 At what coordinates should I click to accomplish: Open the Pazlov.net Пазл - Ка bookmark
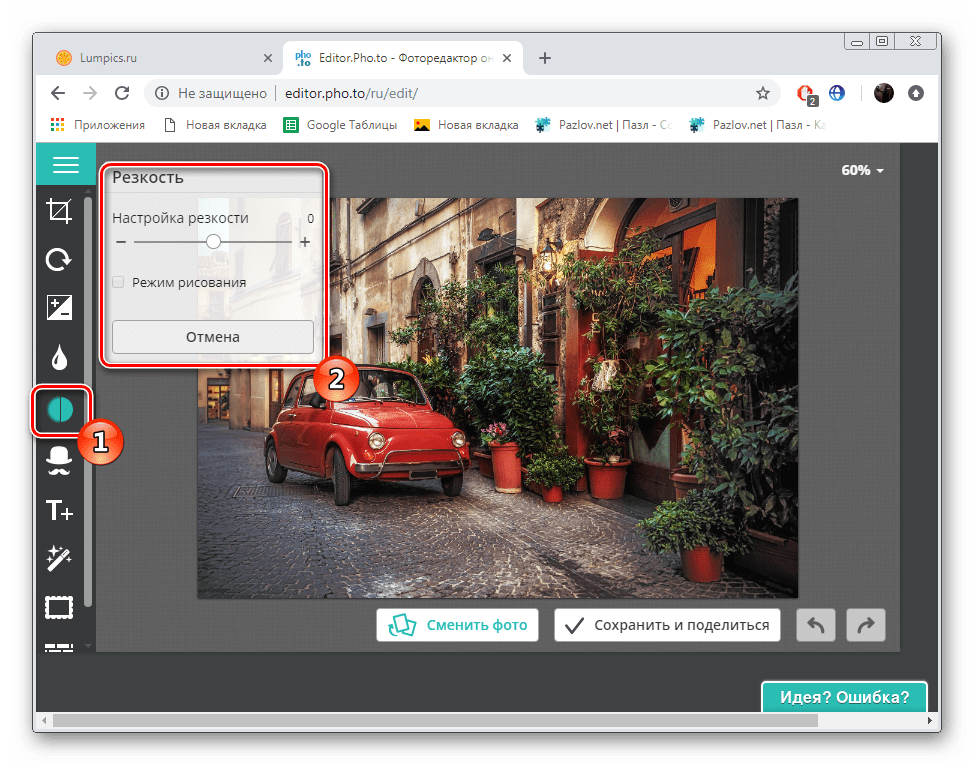tap(758, 125)
